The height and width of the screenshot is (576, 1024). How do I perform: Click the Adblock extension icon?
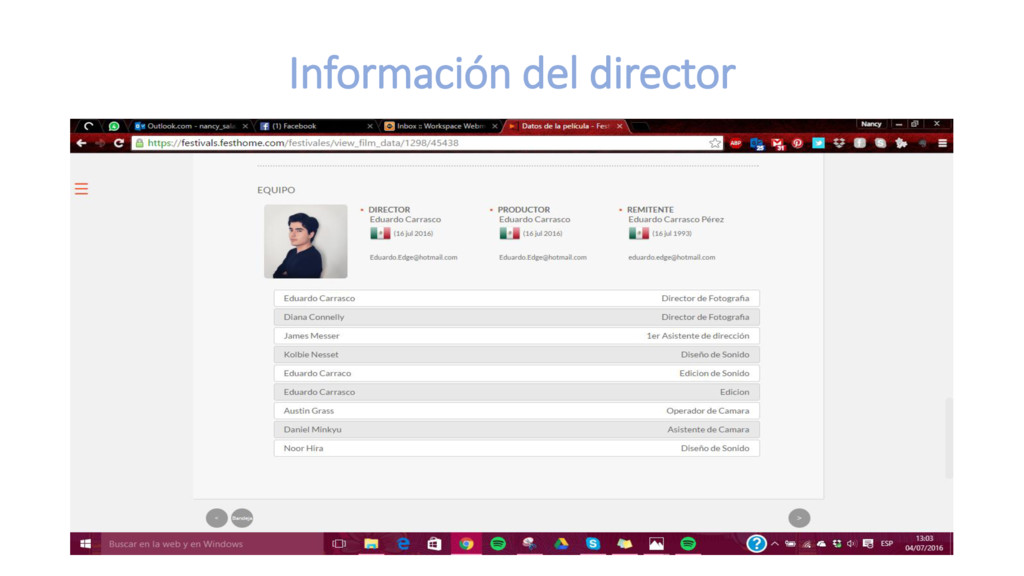click(736, 143)
